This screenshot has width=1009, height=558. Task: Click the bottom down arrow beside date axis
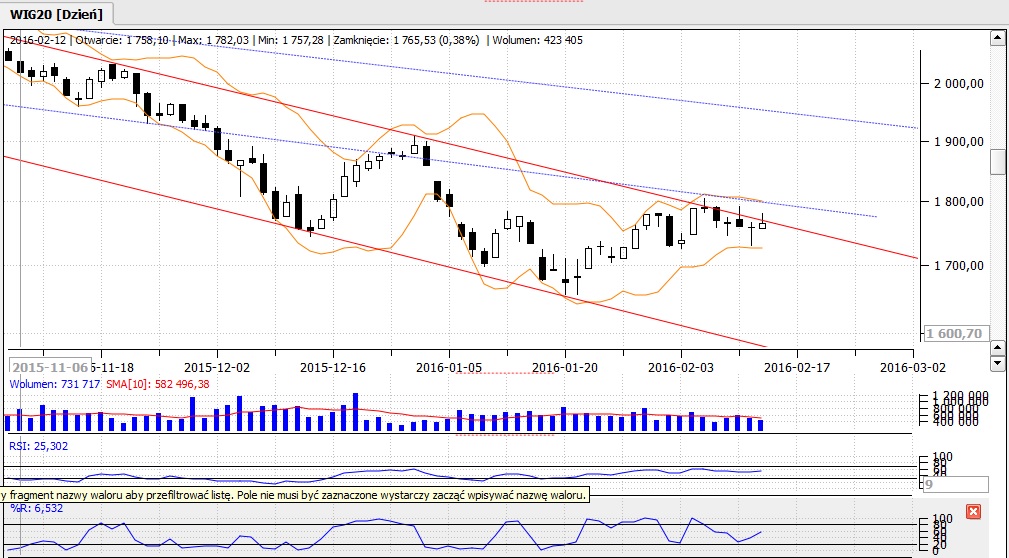pos(997,364)
